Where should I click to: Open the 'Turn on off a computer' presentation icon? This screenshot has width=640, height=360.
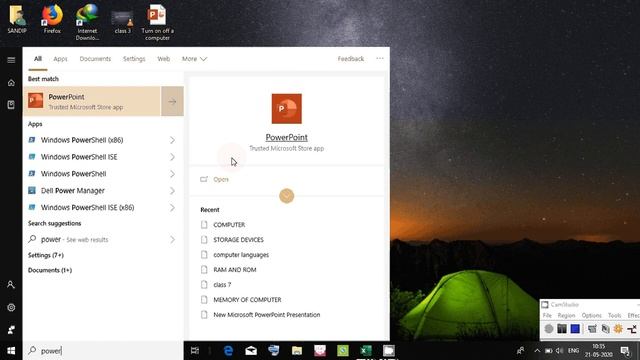click(x=157, y=22)
